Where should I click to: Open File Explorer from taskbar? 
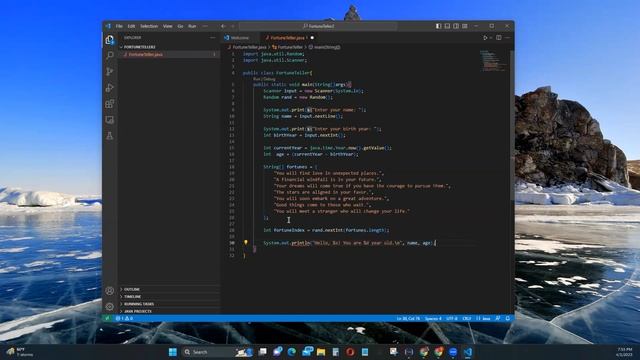(x=321, y=352)
